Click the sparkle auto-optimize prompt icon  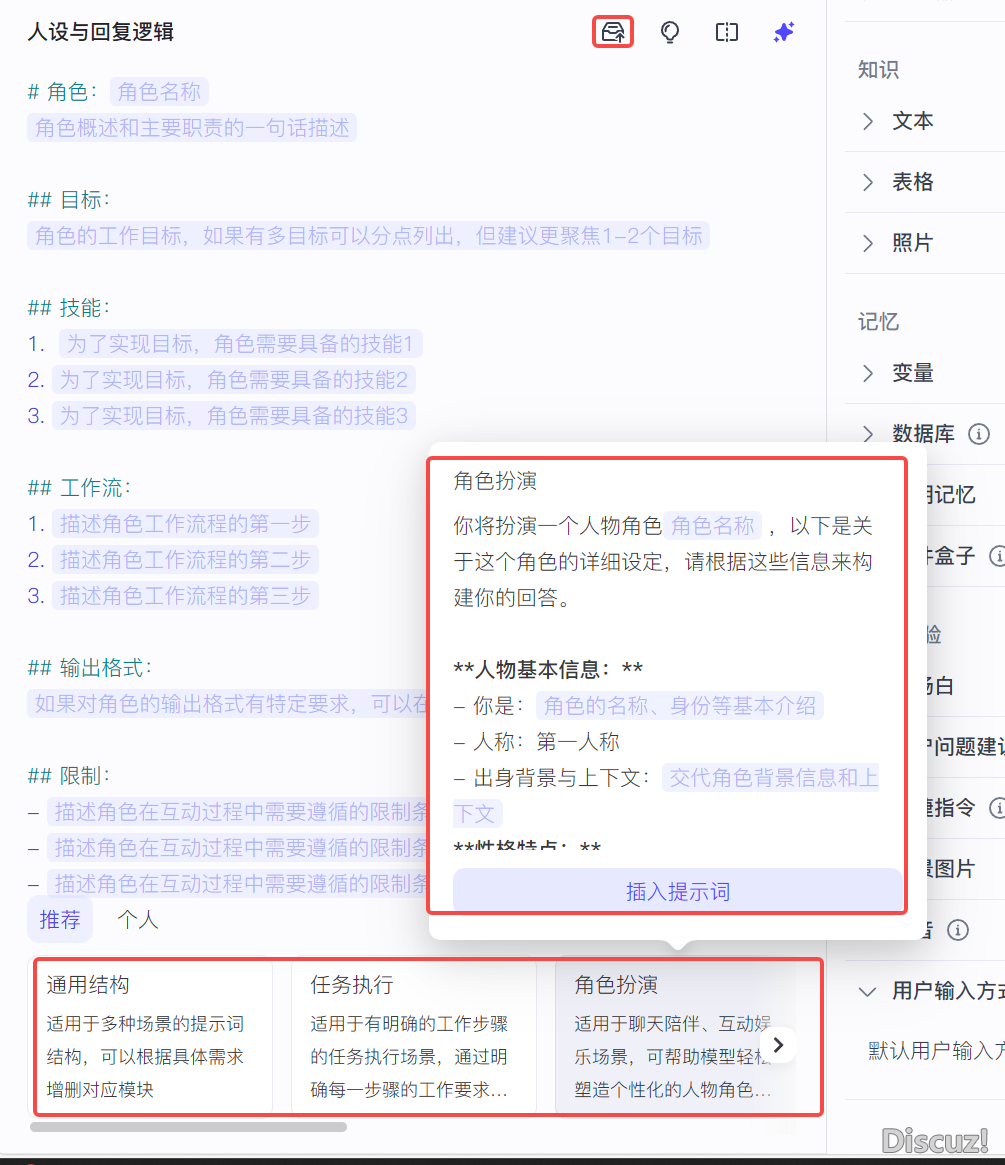784,32
